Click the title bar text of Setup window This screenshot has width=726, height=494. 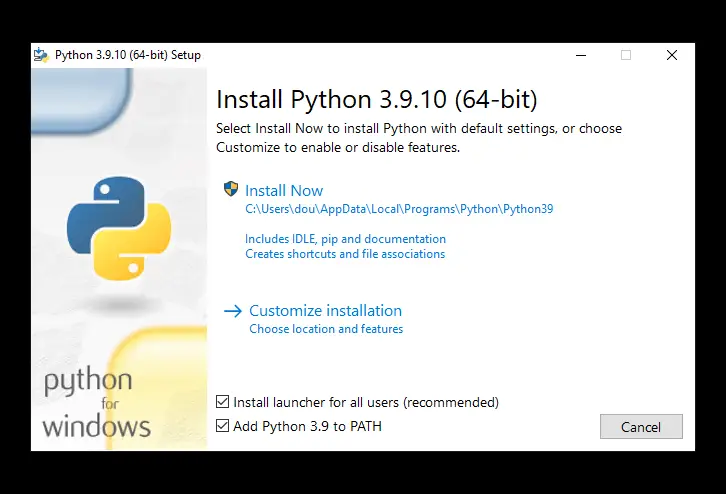128,55
